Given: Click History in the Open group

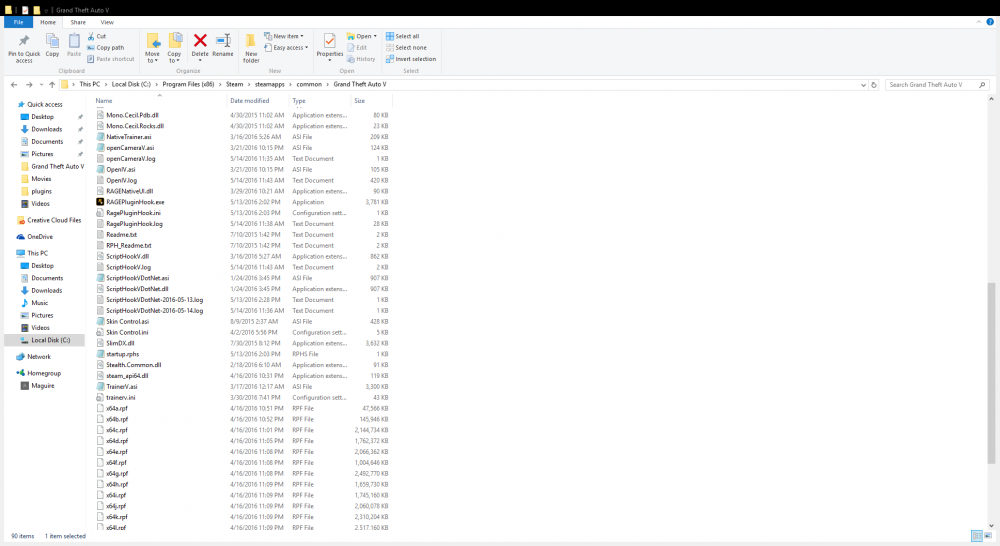Looking at the screenshot, I should (361, 59).
